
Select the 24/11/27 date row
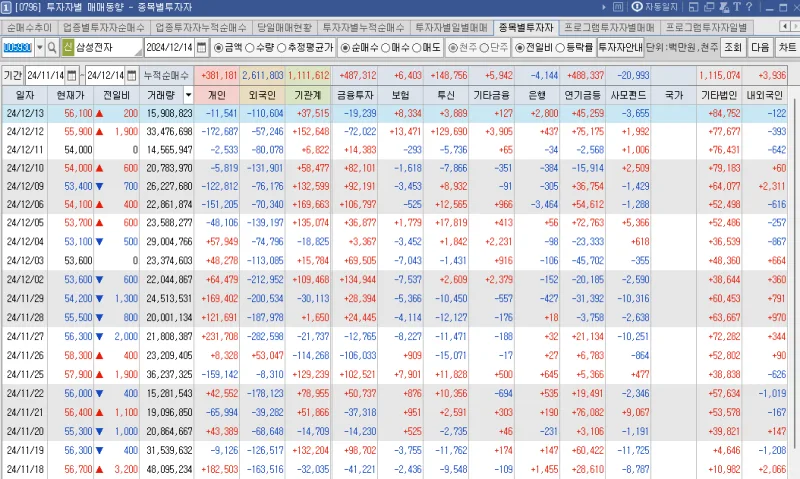click(x=394, y=336)
